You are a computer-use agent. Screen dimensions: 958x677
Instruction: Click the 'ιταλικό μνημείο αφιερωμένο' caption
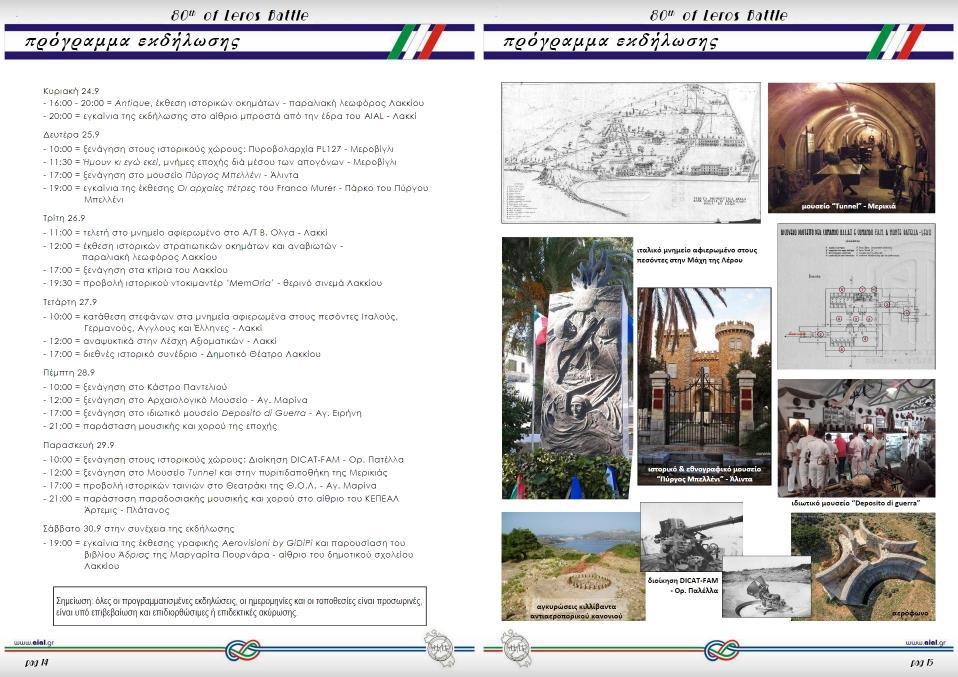[x=697, y=255]
